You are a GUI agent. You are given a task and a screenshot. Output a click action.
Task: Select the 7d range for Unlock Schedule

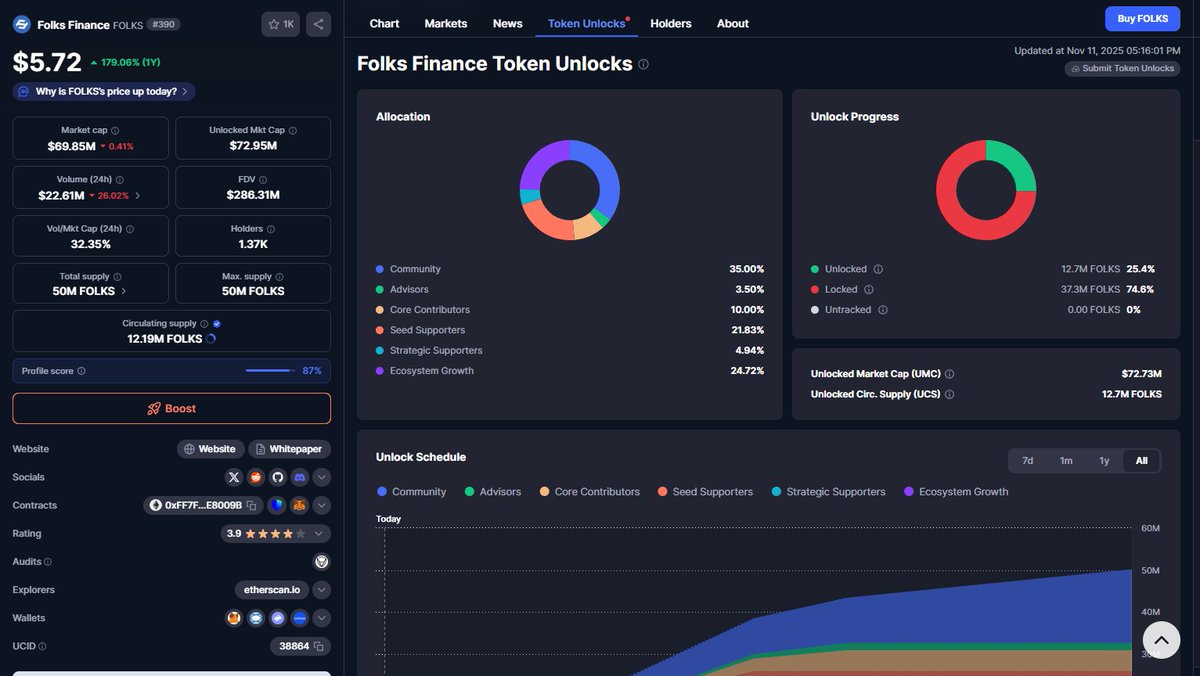click(1027, 461)
